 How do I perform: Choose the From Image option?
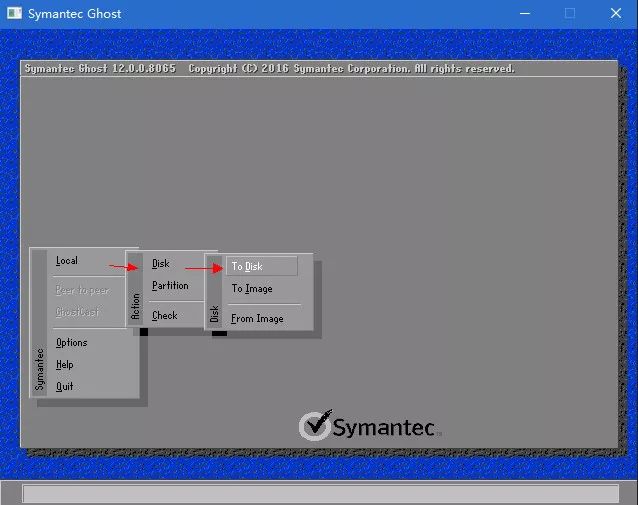tap(257, 318)
